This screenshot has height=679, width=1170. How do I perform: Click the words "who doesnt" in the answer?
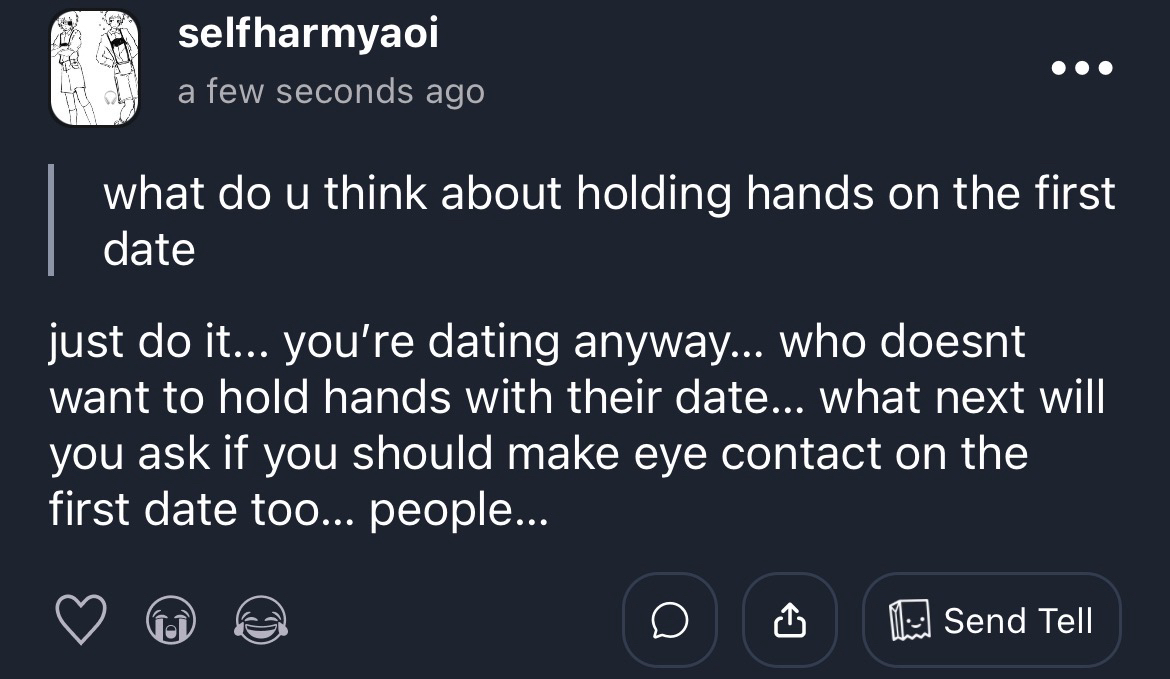(x=902, y=343)
